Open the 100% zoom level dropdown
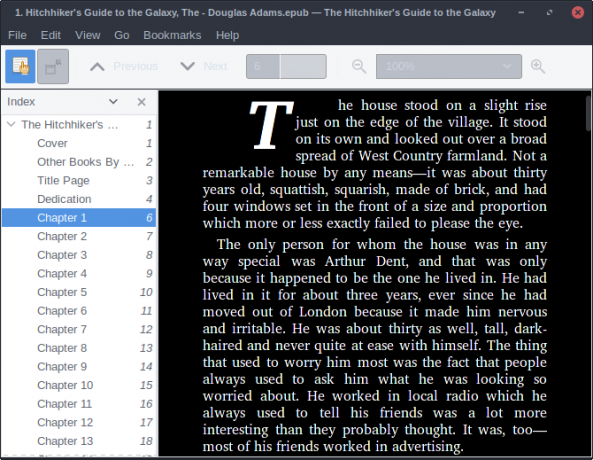This screenshot has height=460, width=593. point(449,67)
